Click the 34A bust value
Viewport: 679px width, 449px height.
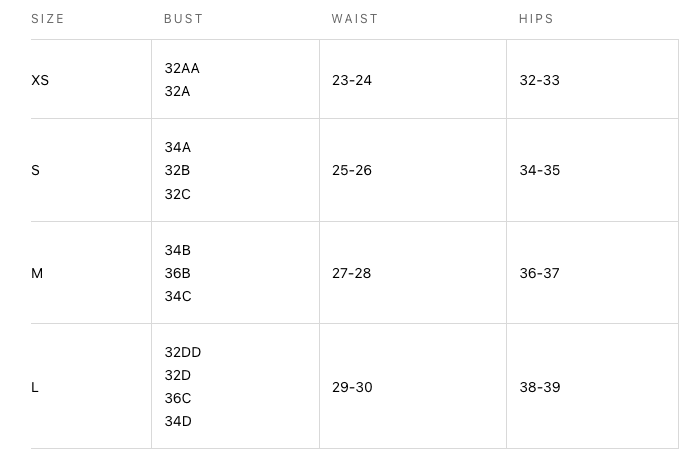click(178, 147)
